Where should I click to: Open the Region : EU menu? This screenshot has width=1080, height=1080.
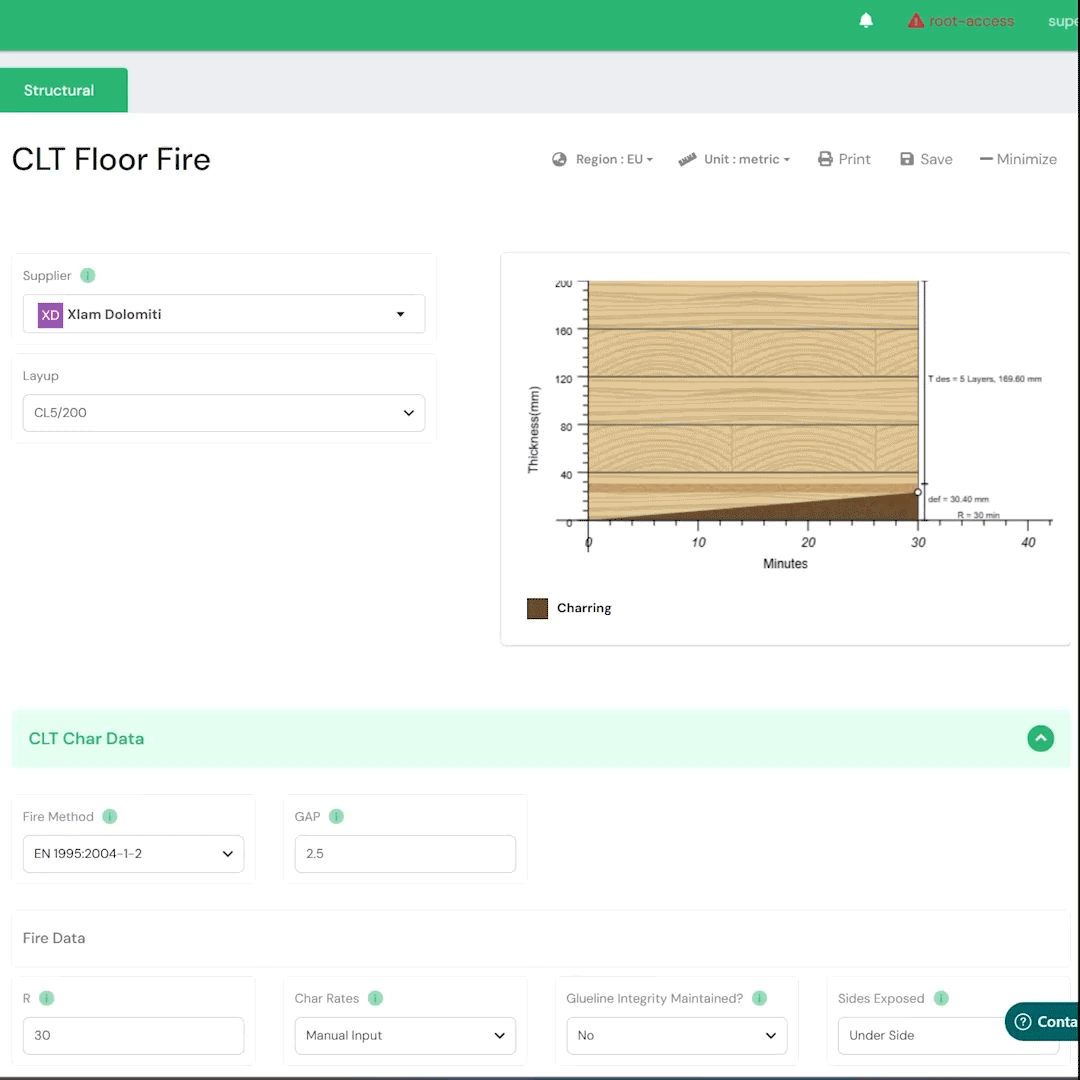(603, 159)
